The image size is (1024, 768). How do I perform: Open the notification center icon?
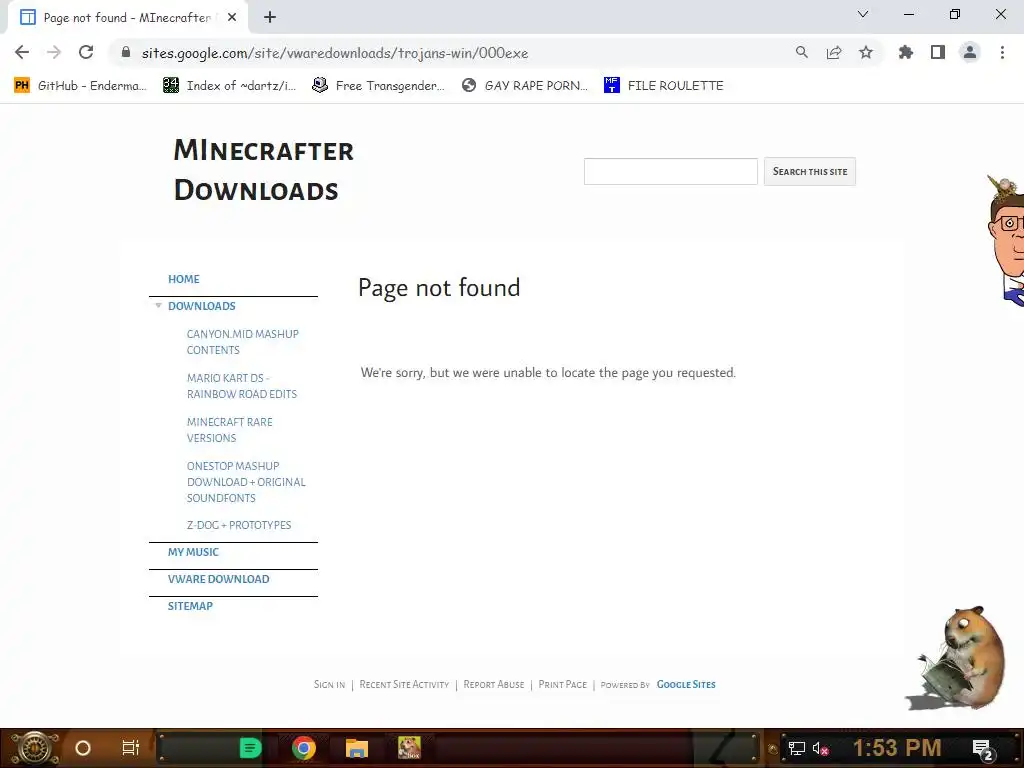click(983, 749)
